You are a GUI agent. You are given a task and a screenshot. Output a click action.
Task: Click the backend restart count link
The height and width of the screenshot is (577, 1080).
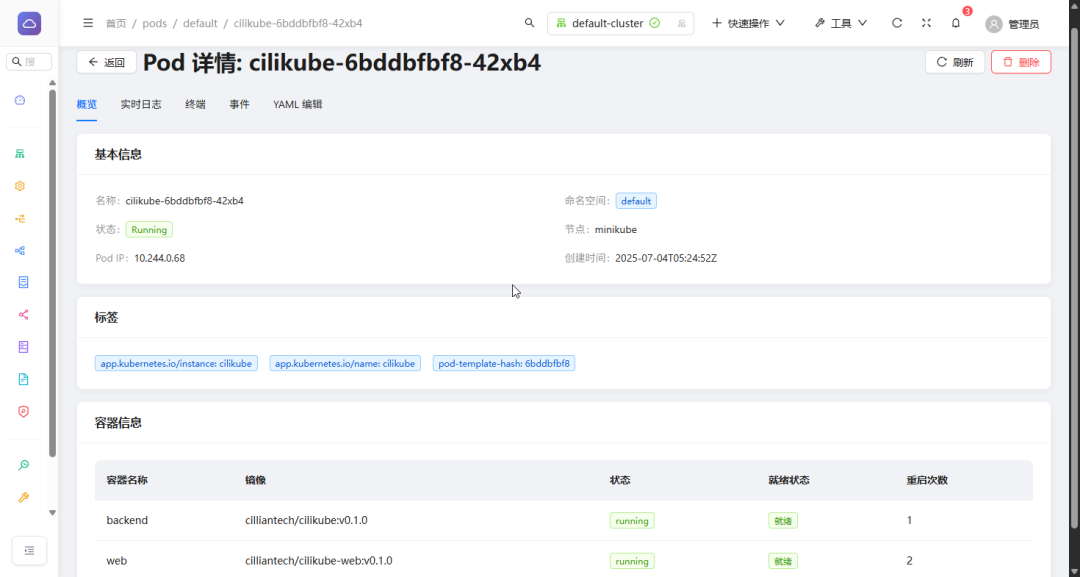[909, 520]
